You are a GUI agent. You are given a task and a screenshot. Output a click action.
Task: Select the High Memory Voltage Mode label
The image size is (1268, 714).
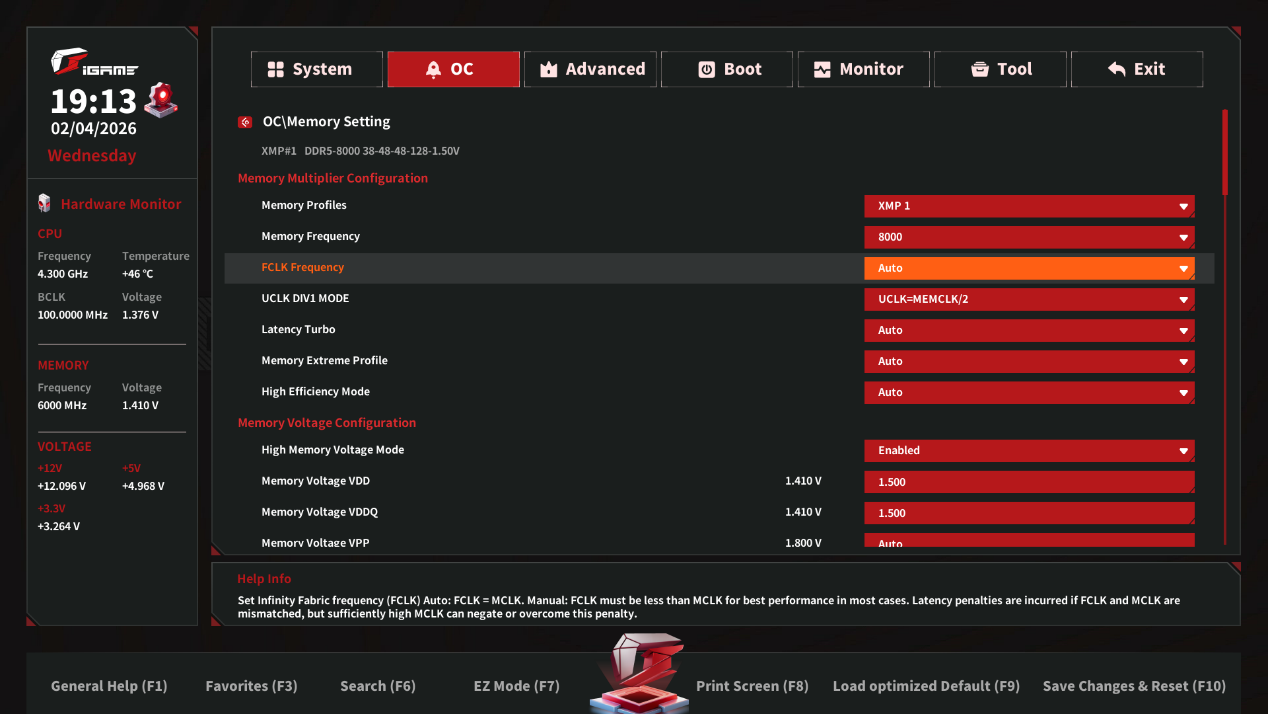click(333, 450)
